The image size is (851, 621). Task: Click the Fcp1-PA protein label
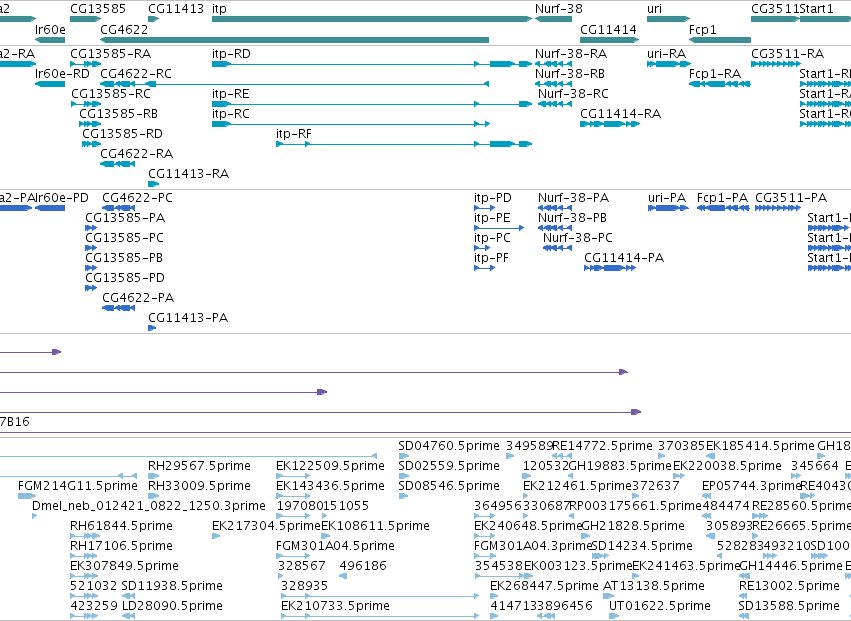click(x=722, y=198)
